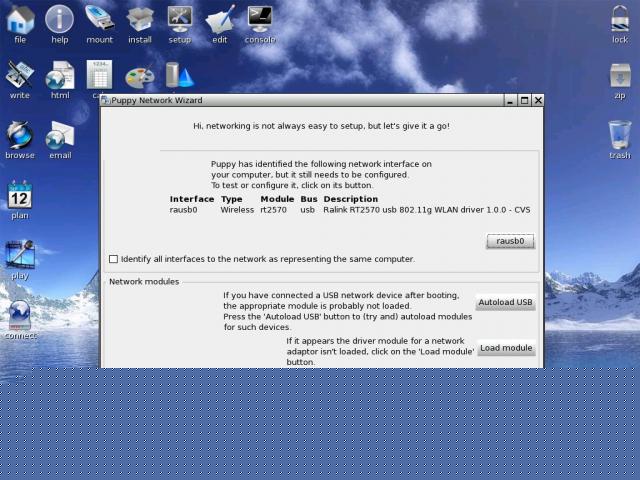Viewport: 640px width, 480px height.
Task: Open the plan calendar icon
Action: coord(20,196)
